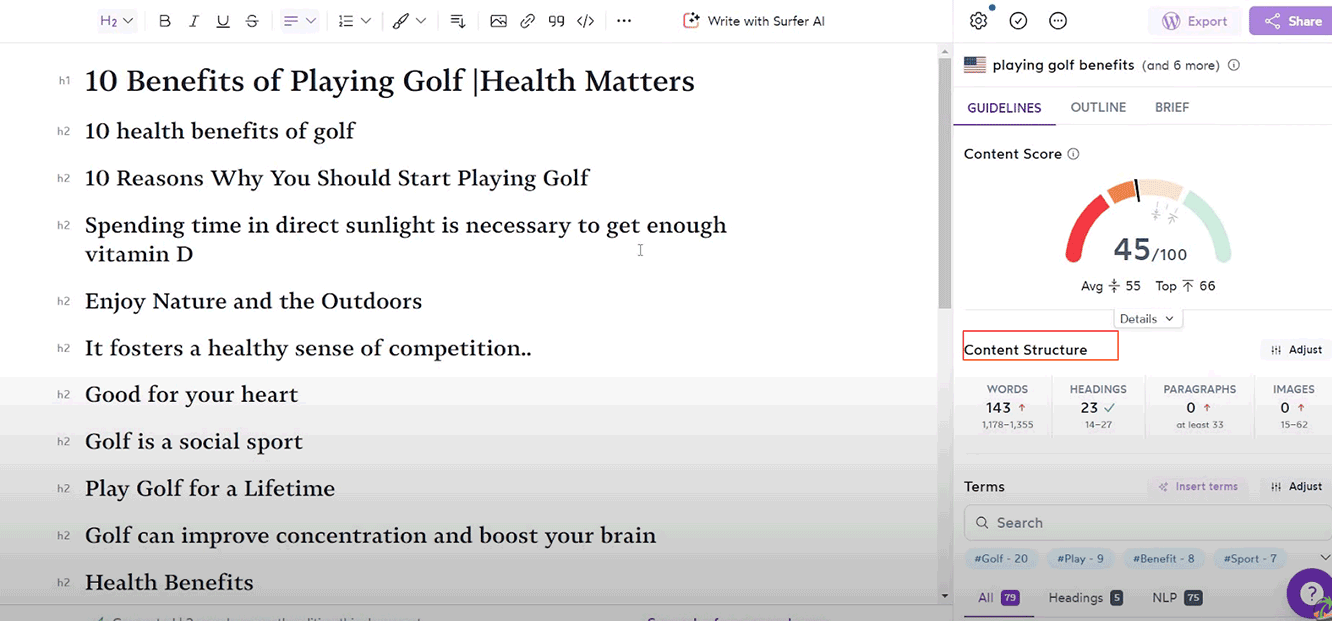Click the Top 66 score label
The image size is (1332, 621).
point(1185,286)
